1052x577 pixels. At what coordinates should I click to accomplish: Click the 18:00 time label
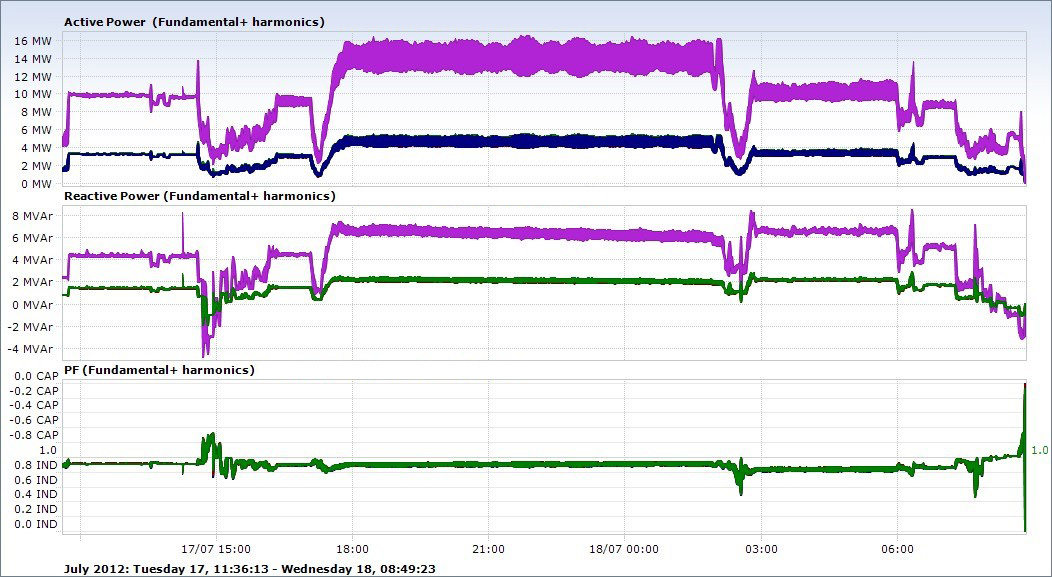point(352,549)
